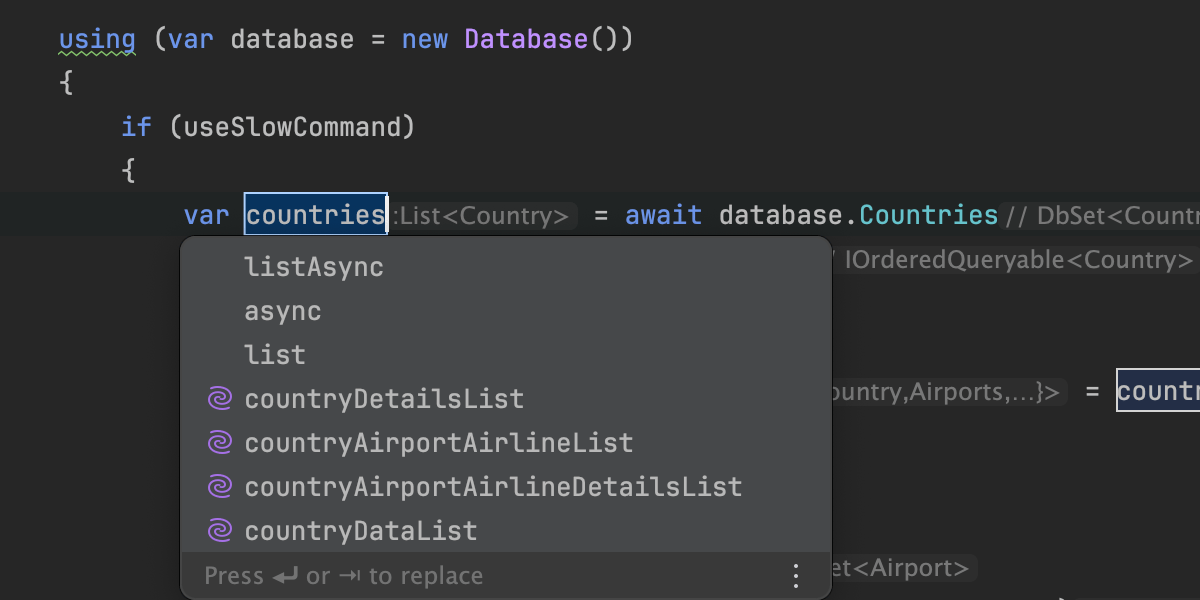Click the AI icon beside countryAirportAirlineDetailsList

tap(219, 487)
